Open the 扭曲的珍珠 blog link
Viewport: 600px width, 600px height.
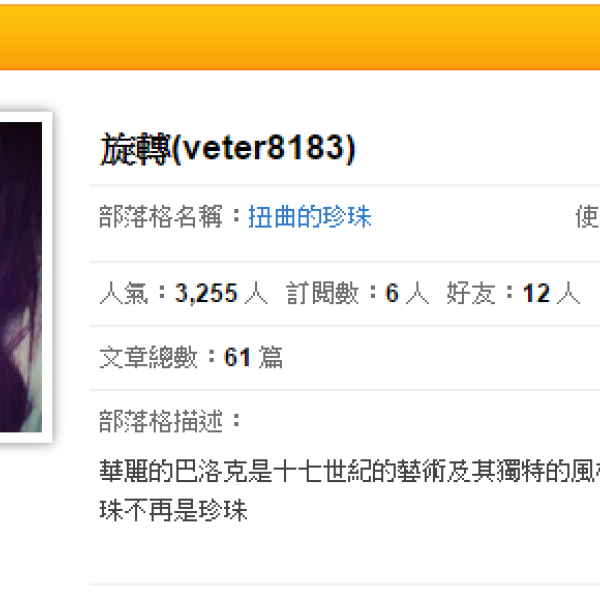click(310, 217)
